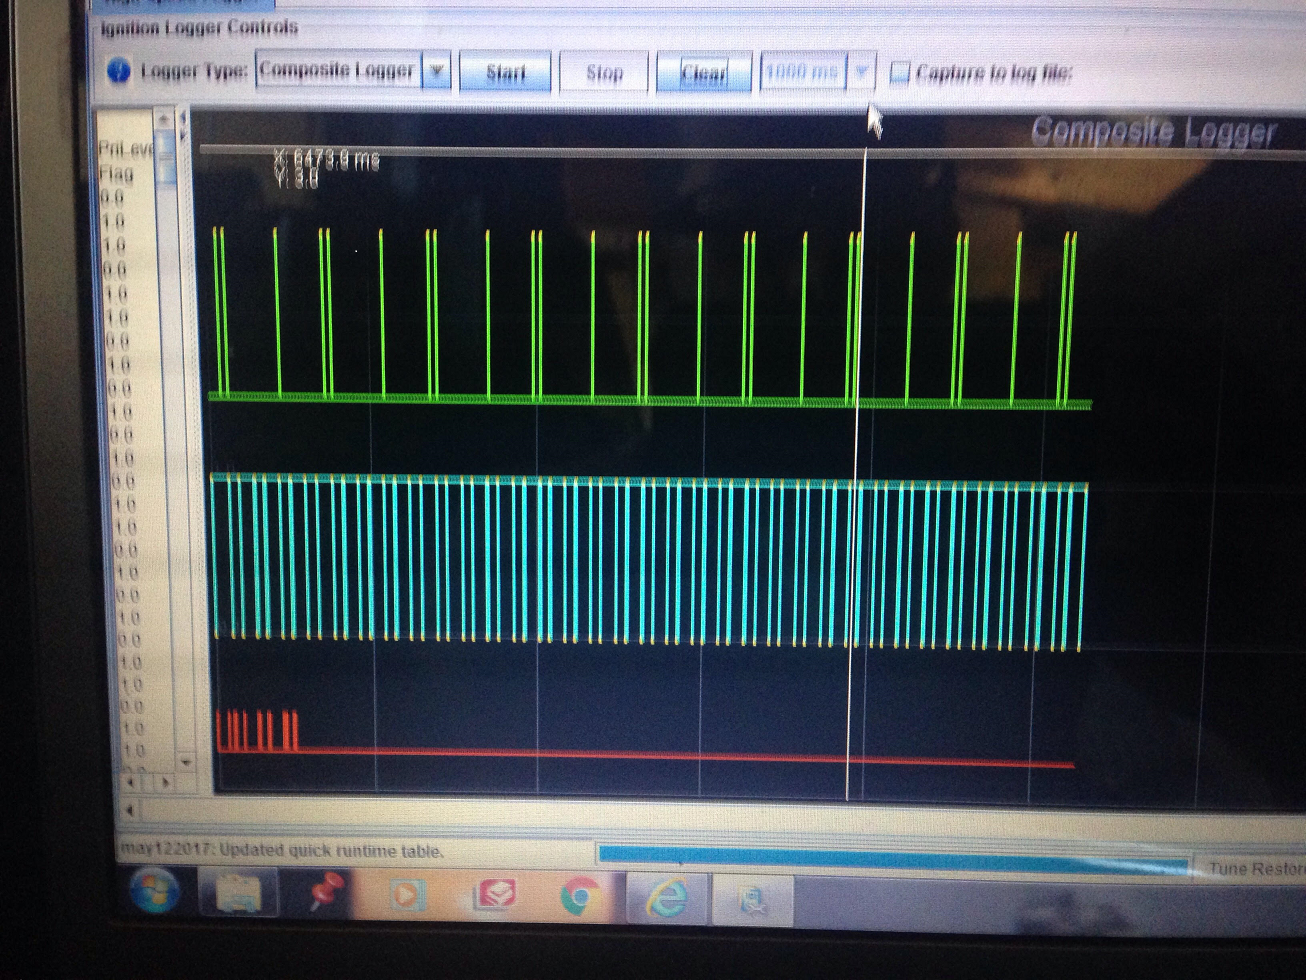The image size is (1306, 980).
Task: Click the red trace at the graph bottom
Action: (x=645, y=740)
